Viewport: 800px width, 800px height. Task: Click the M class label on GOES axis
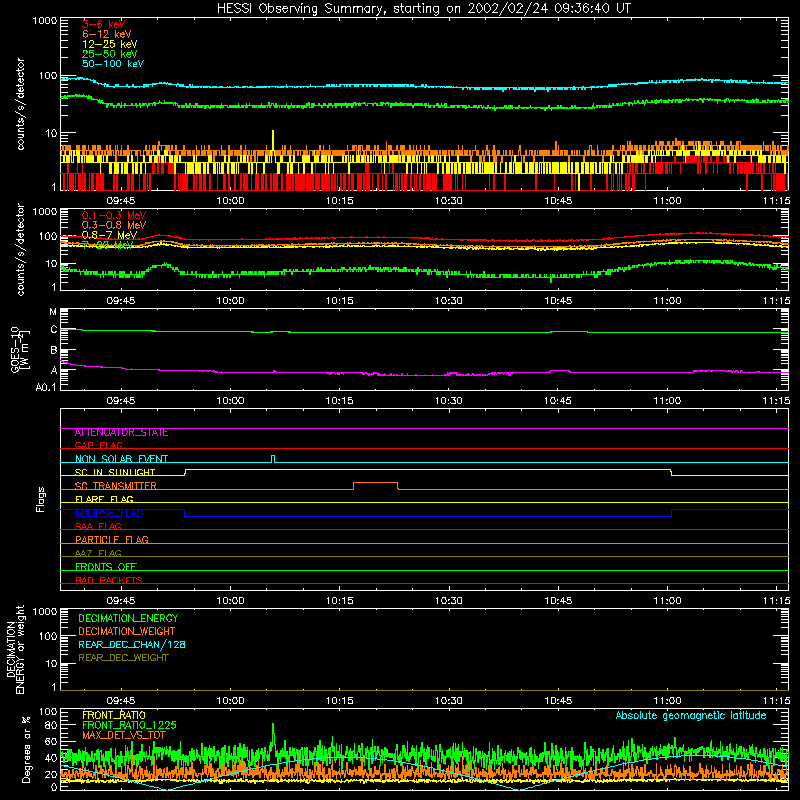pyautogui.click(x=53, y=312)
